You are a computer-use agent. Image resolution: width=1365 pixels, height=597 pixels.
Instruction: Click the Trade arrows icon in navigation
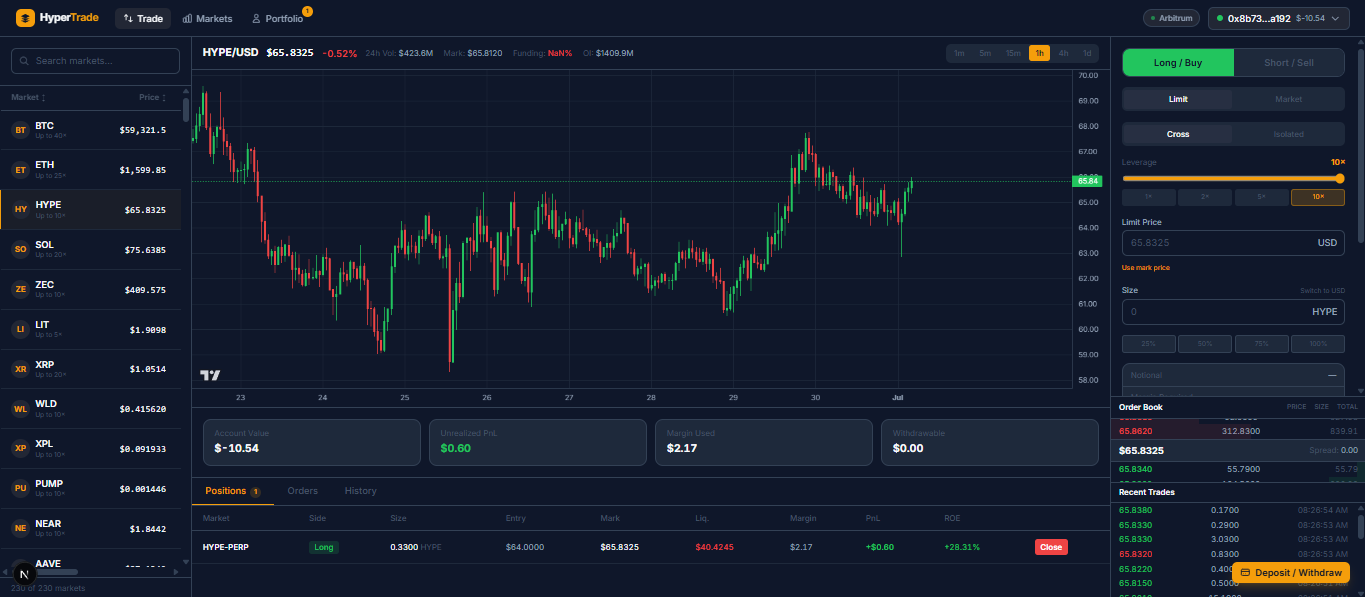click(127, 19)
